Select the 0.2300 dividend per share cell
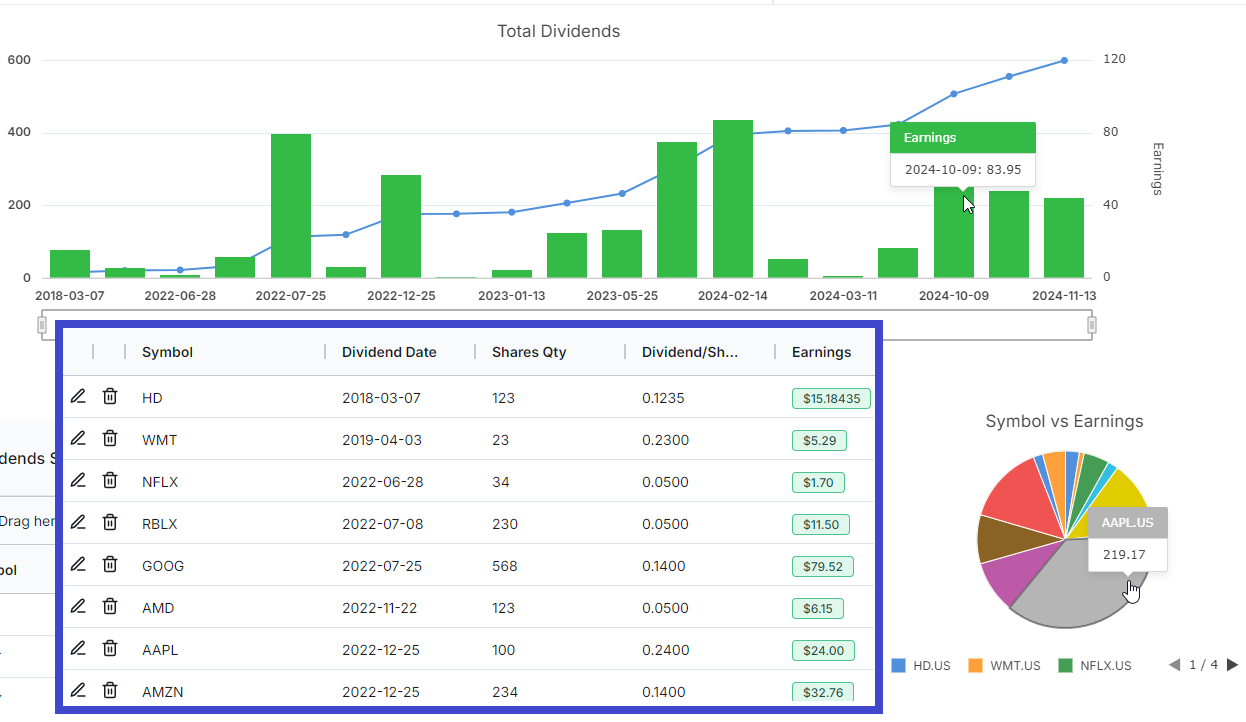 point(665,440)
